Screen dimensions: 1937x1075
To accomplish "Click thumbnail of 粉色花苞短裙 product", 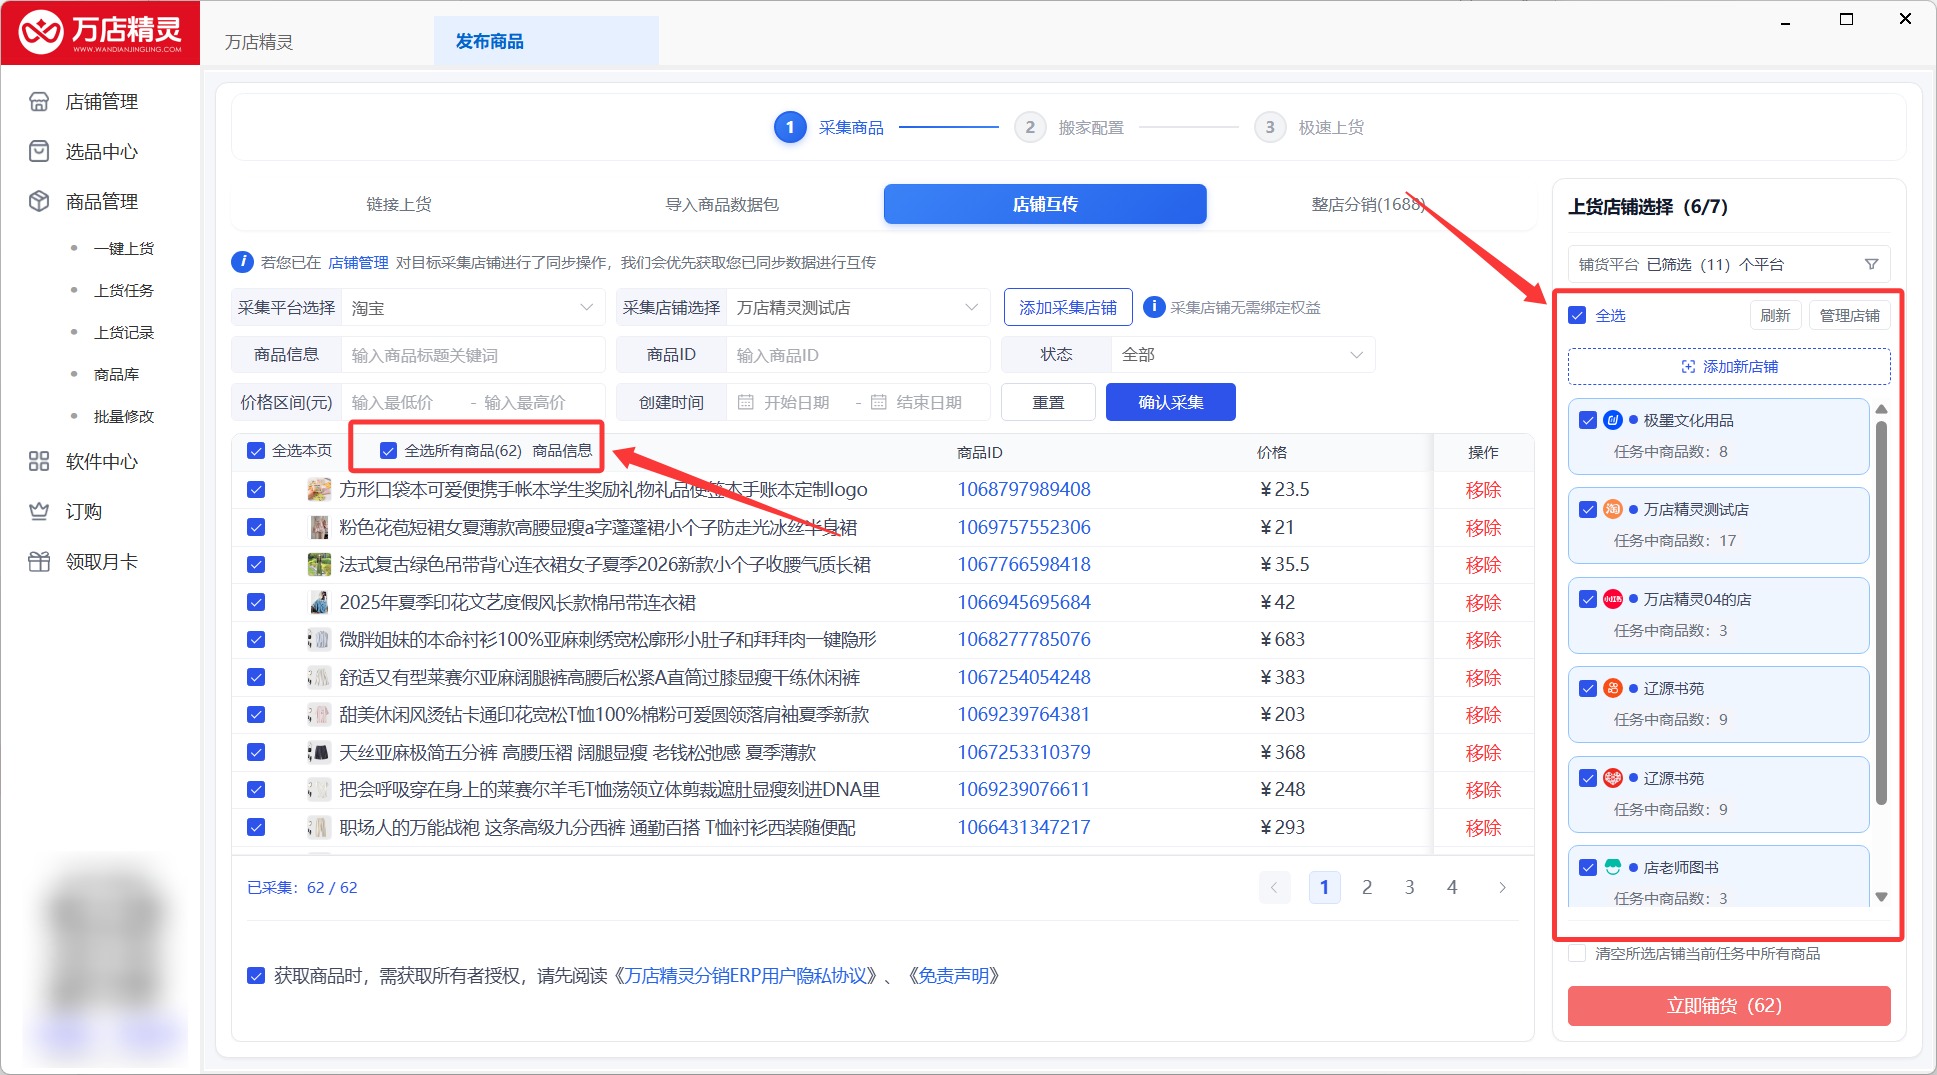I will coord(319,527).
